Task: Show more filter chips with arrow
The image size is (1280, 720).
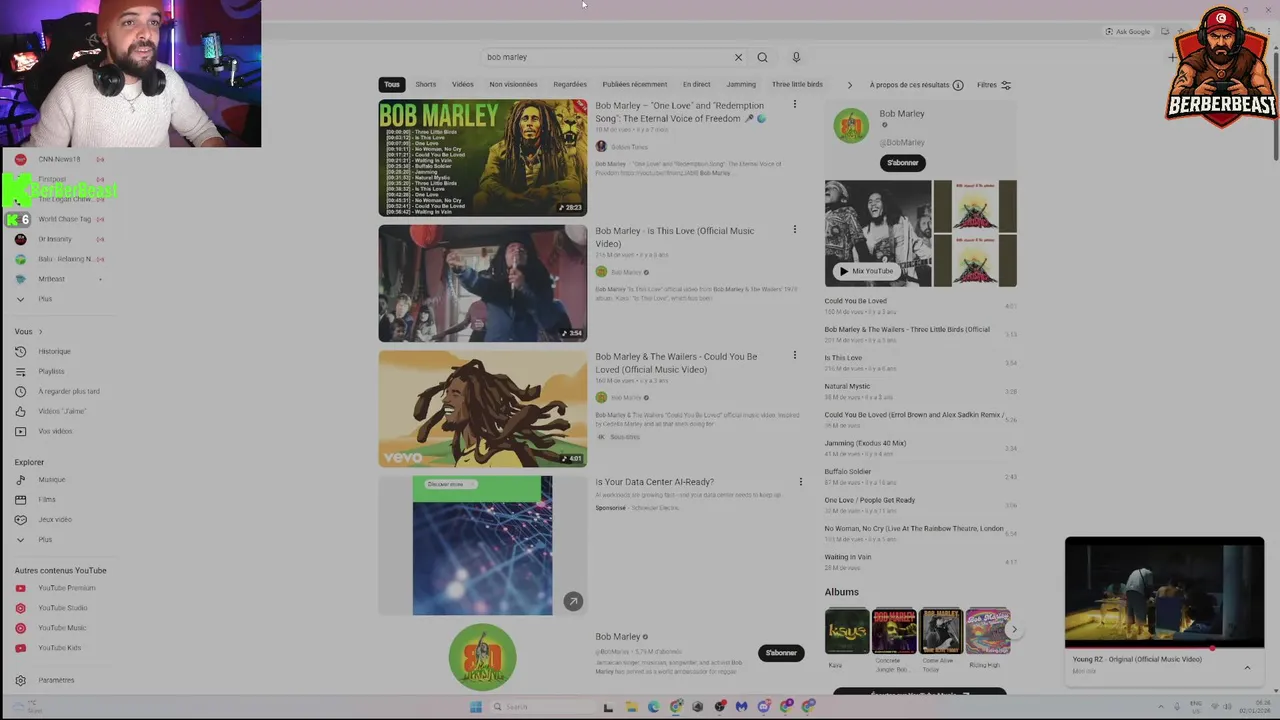Action: 850,85
